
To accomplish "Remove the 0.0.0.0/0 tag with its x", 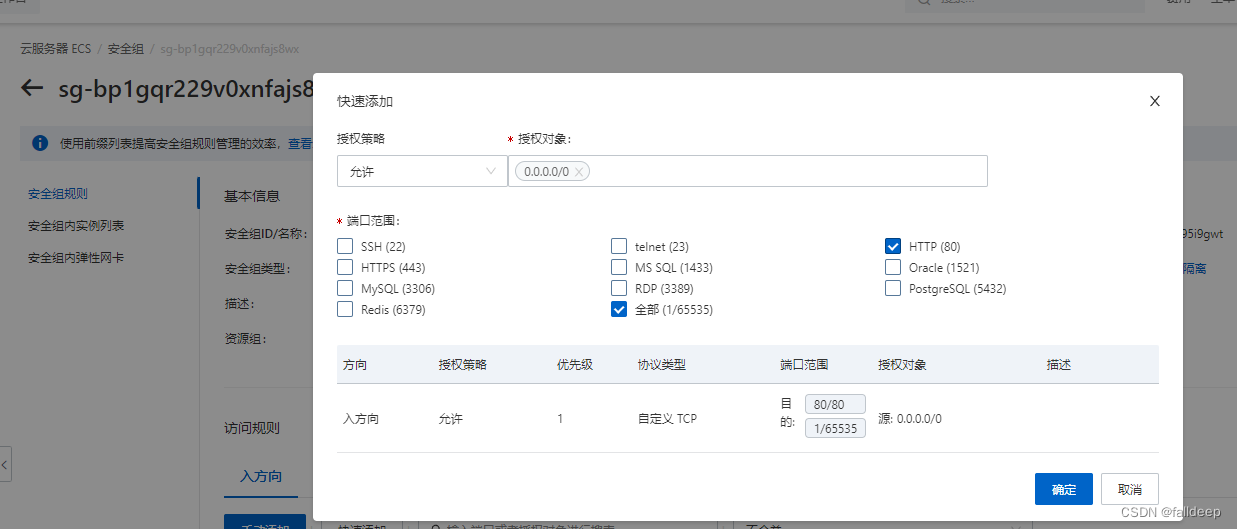I will 579,172.
